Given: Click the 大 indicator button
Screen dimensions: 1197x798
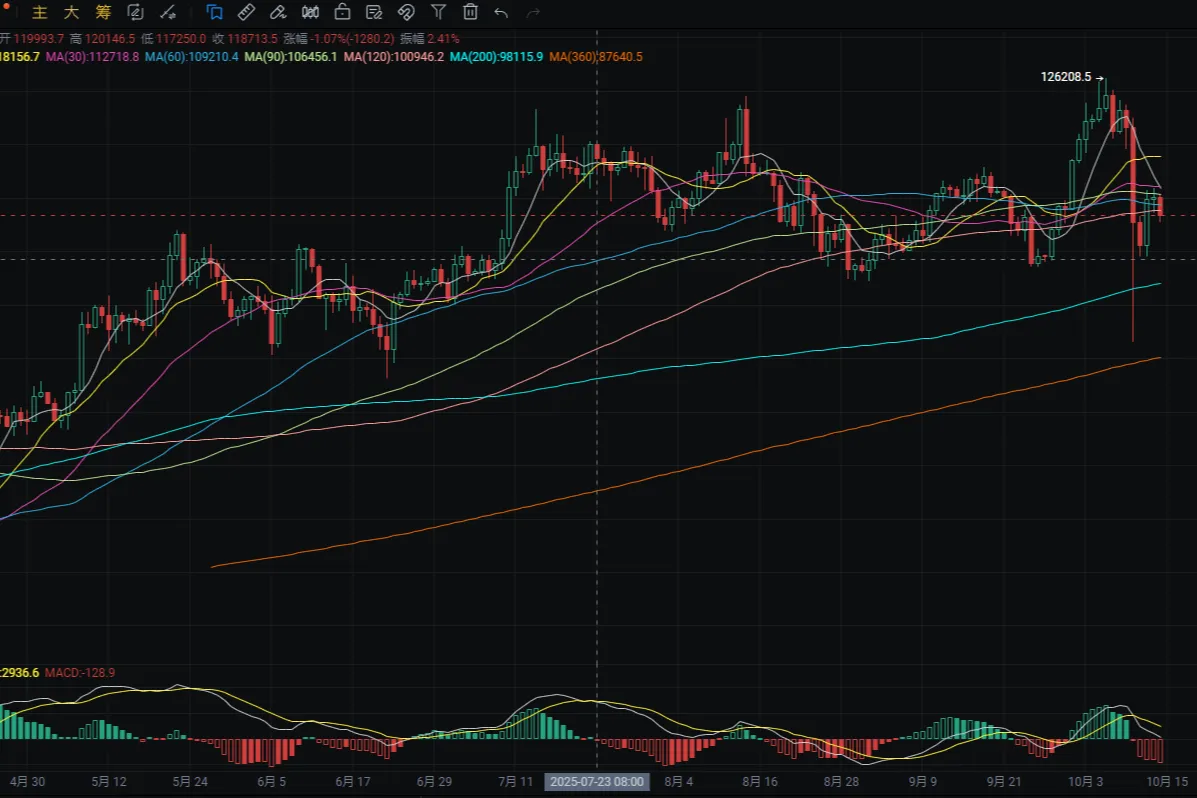Looking at the screenshot, I should tap(71, 13).
